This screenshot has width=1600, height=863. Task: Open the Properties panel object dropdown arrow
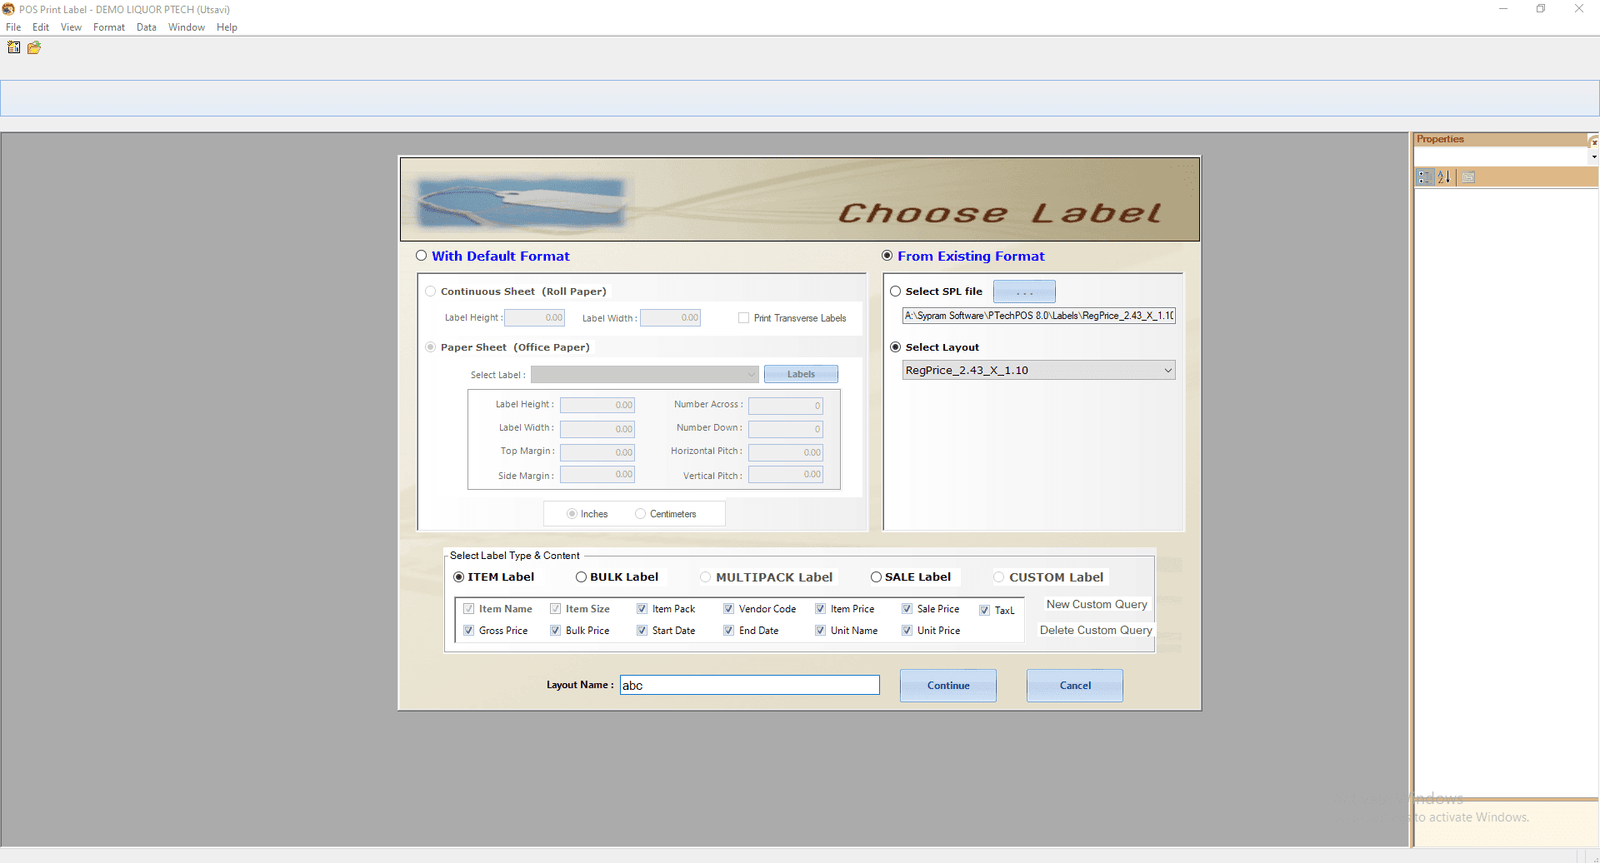point(1594,157)
